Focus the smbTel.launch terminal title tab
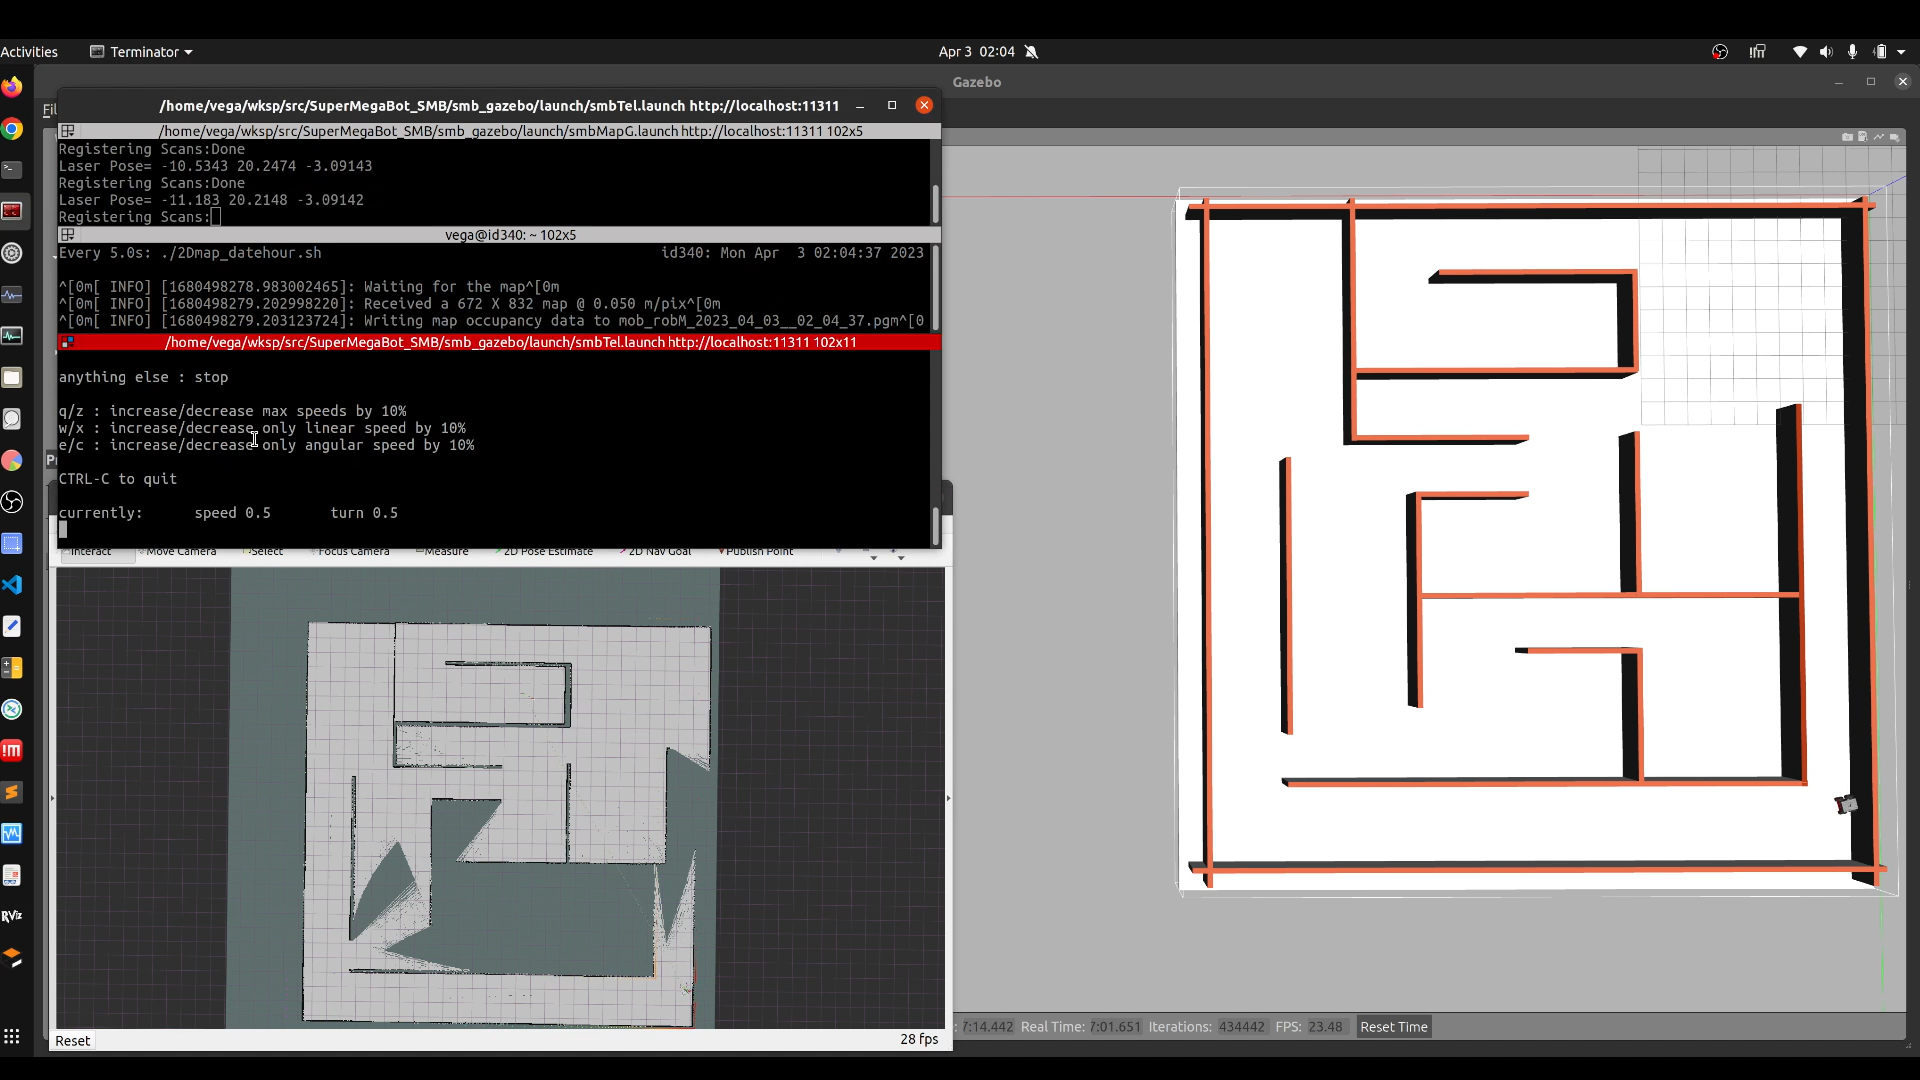The image size is (1920, 1080). 510,342
